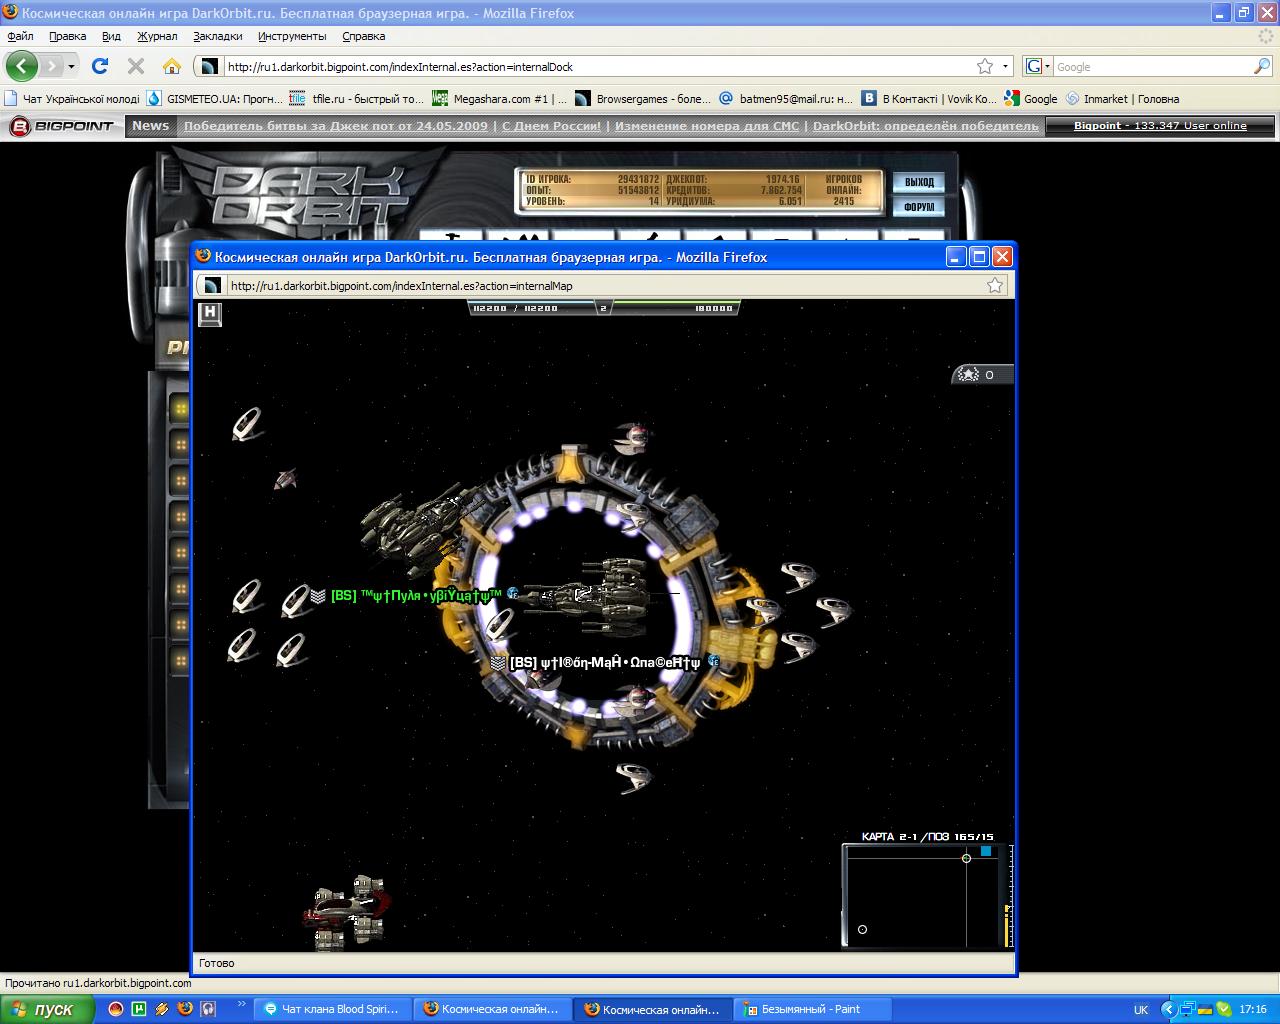
Task: Click the shield bar showing 180000
Action: (x=678, y=308)
